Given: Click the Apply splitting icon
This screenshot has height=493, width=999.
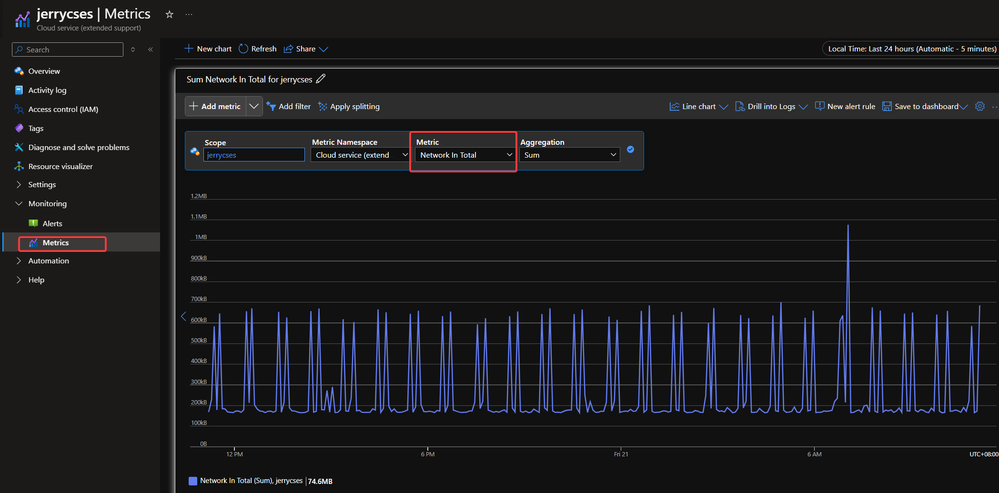Looking at the screenshot, I should [x=322, y=106].
